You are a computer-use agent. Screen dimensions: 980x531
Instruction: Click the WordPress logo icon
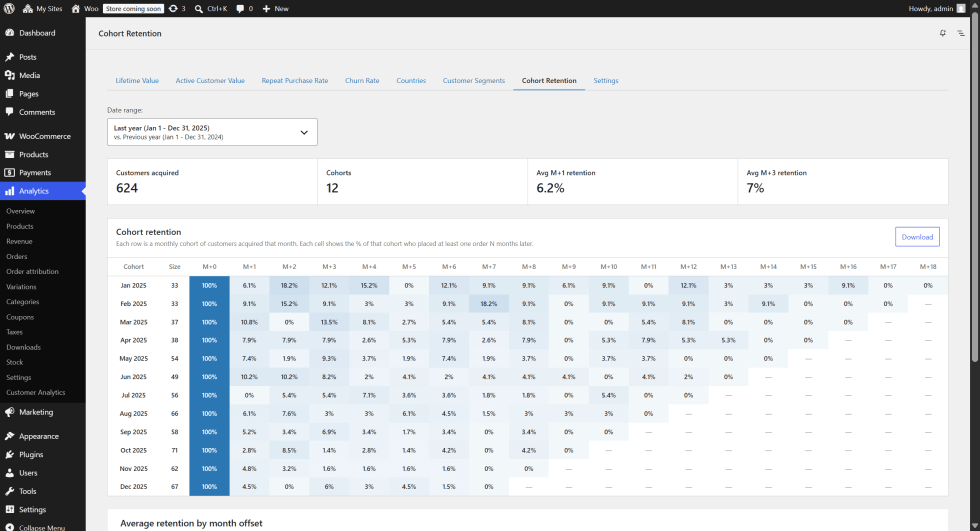click(x=9, y=9)
